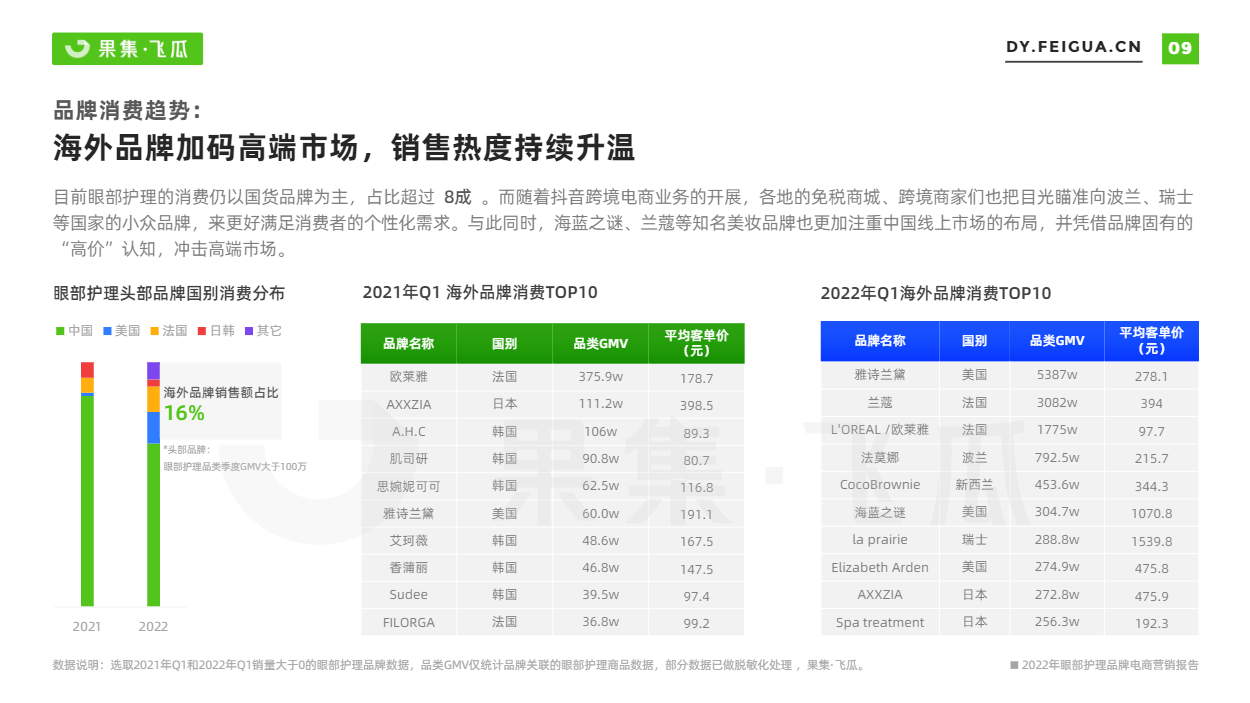Viewport: 1250px width, 703px height.
Task: Click the 国别 header in the blue table
Action: click(x=974, y=341)
